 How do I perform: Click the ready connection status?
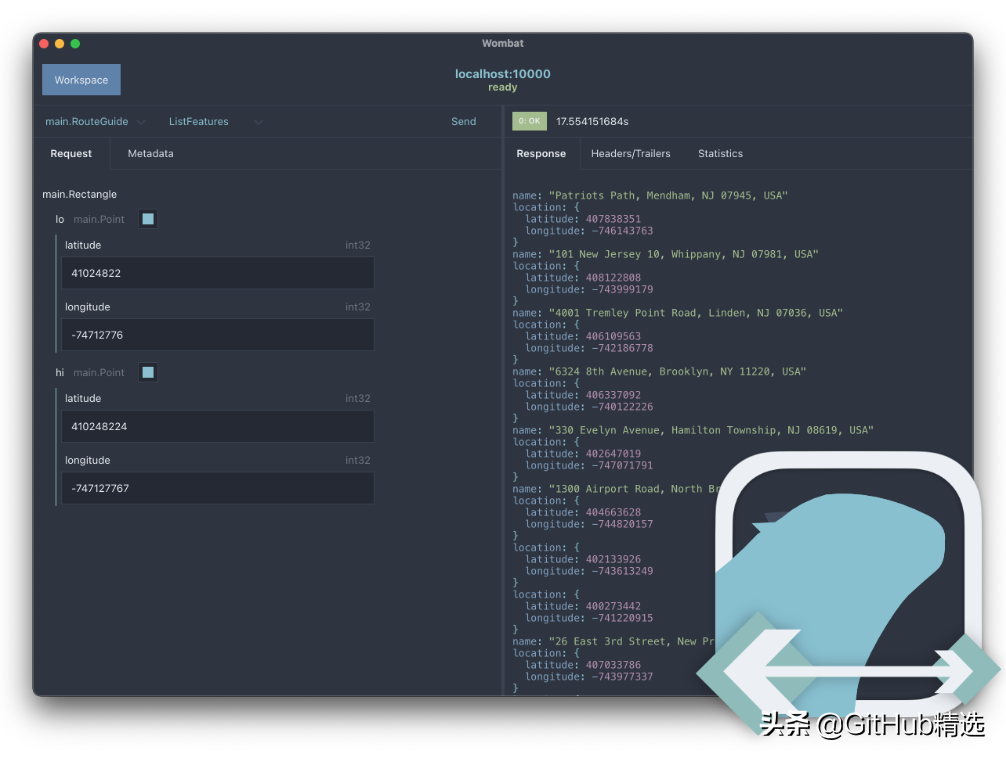(502, 87)
